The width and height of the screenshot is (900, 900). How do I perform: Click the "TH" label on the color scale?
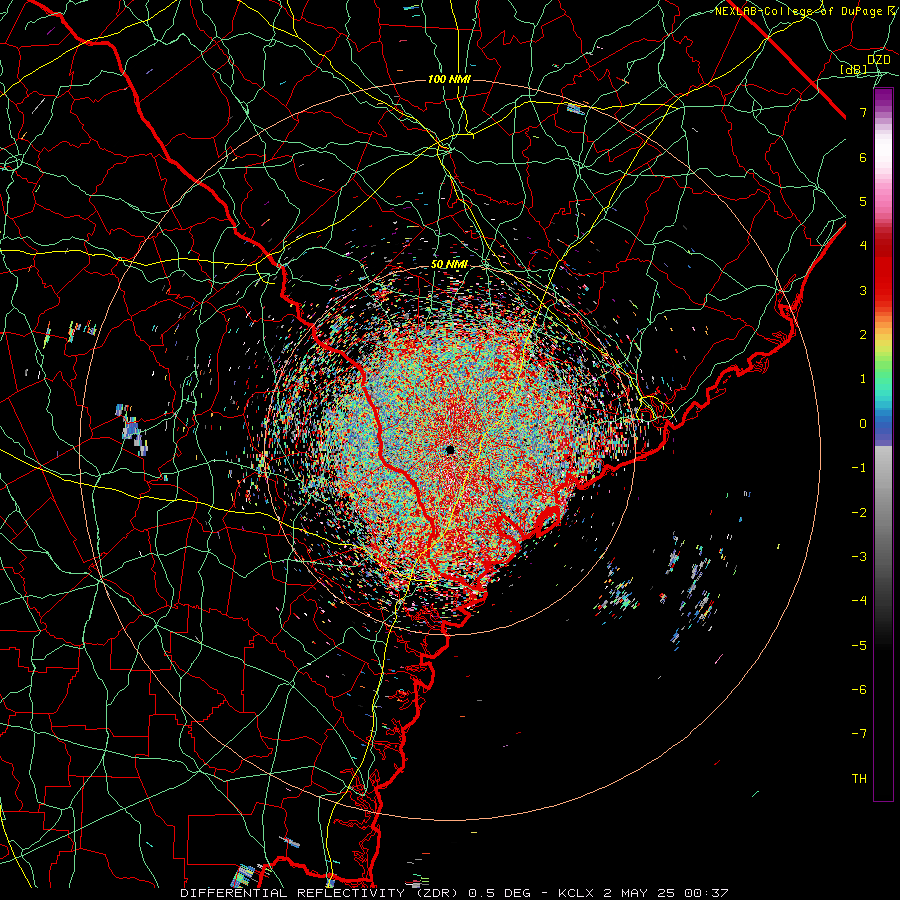point(859,779)
